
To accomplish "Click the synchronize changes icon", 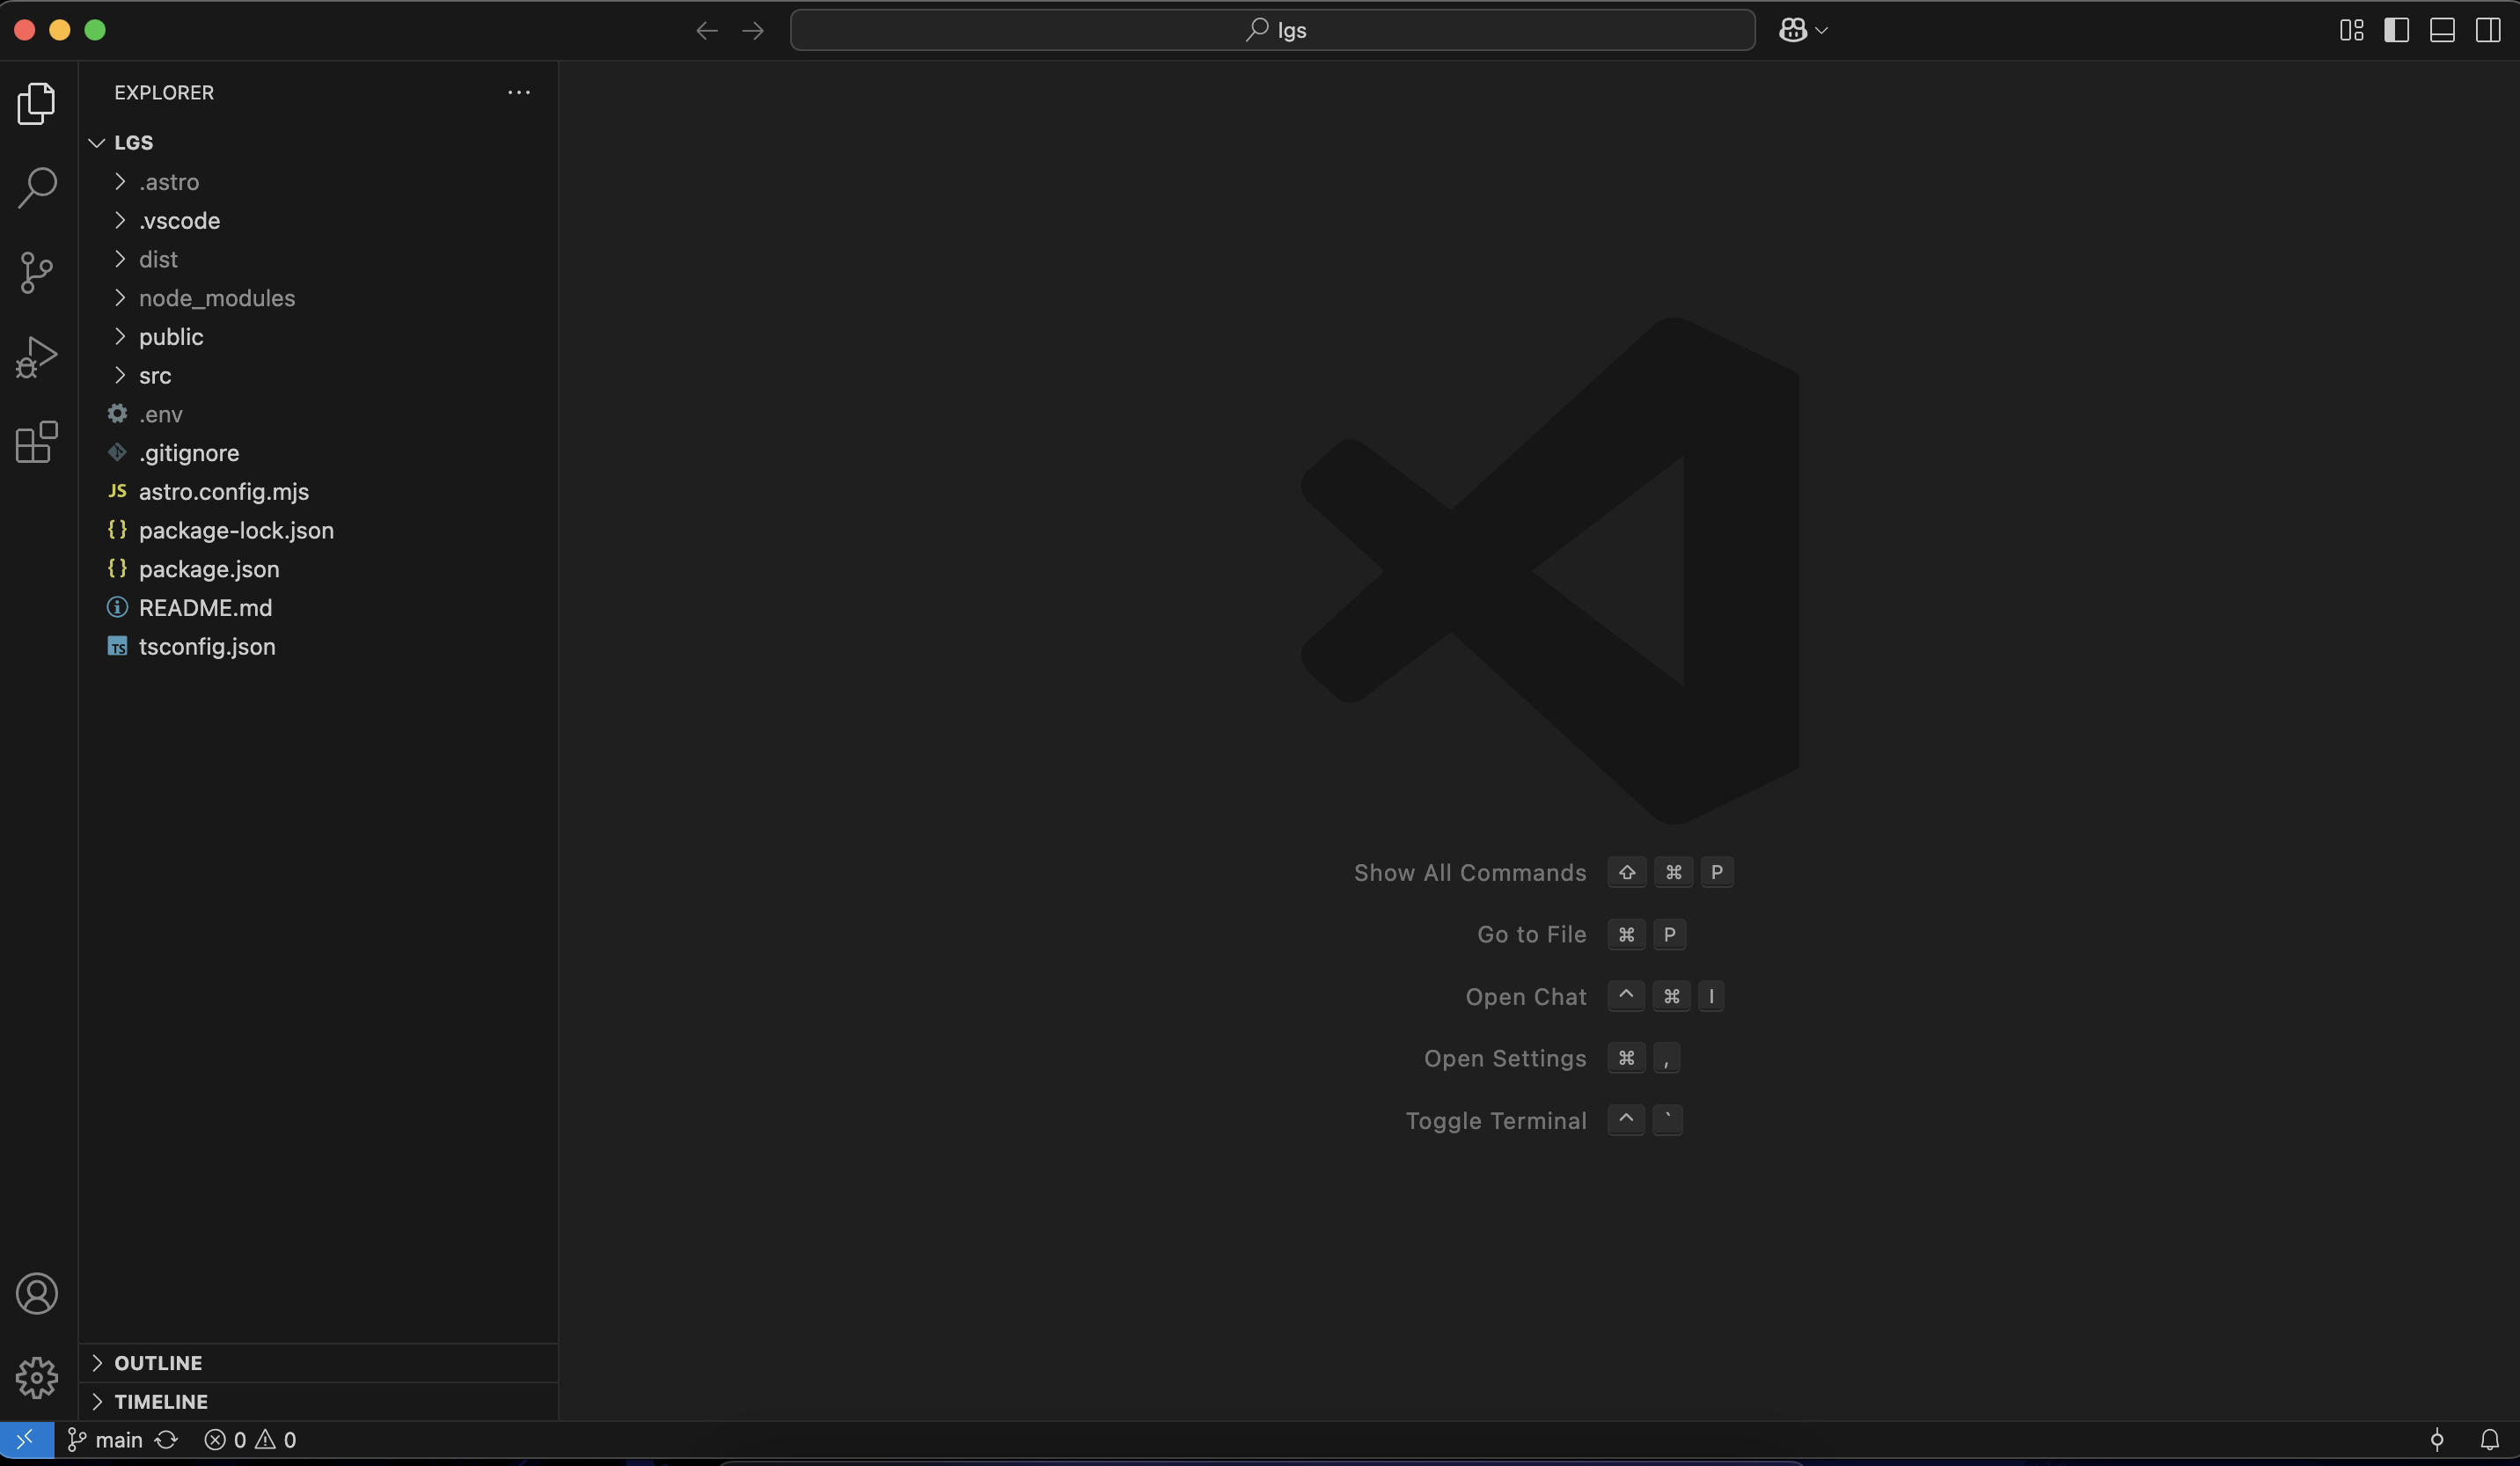I will [166, 1440].
